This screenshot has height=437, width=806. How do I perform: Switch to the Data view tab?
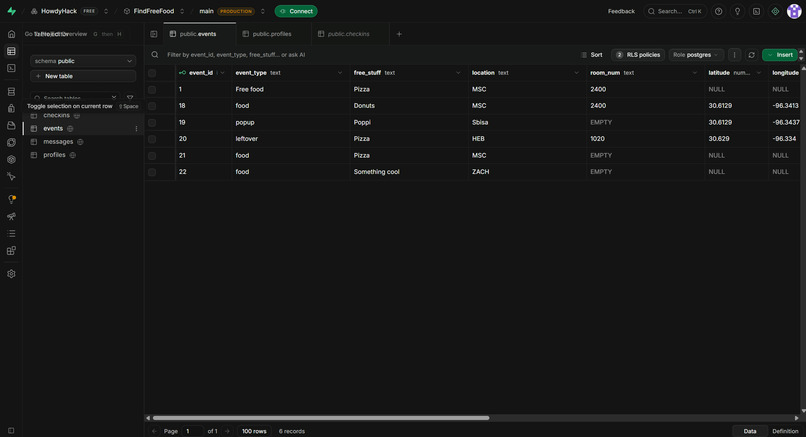pyautogui.click(x=750, y=431)
